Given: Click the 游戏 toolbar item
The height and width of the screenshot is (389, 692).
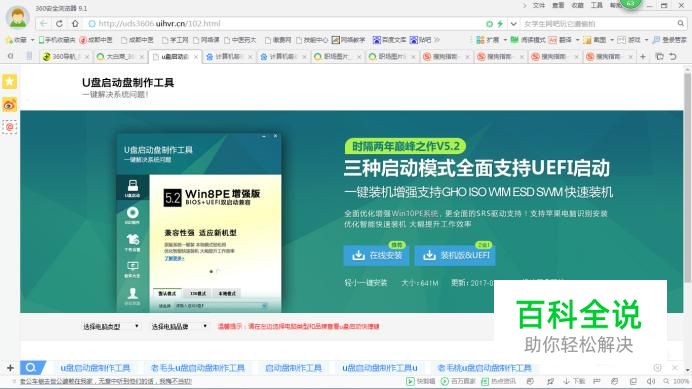Looking at the screenshot, I should [x=630, y=40].
